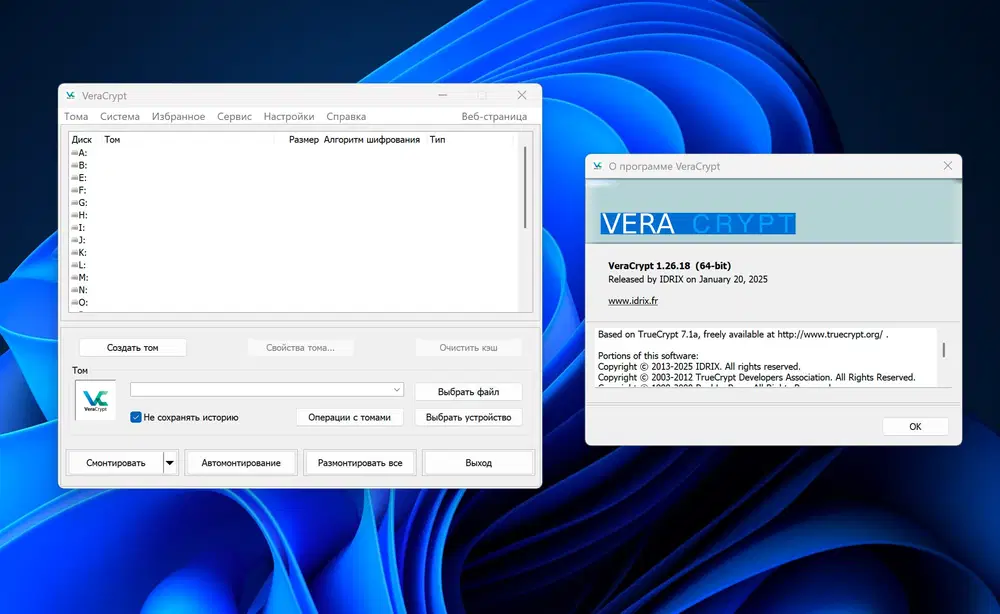1000x614 pixels.
Task: Open the Тома menu
Action: (x=76, y=116)
